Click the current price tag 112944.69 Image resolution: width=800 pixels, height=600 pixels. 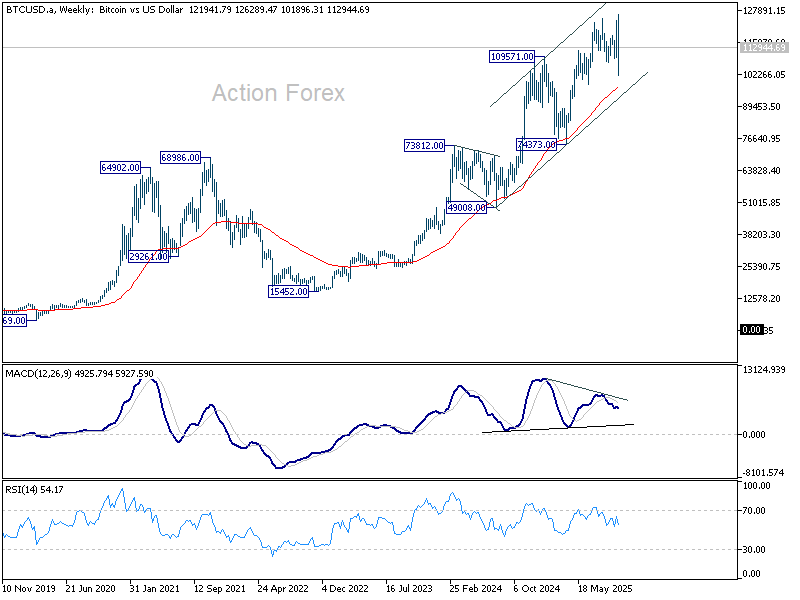(x=764, y=47)
